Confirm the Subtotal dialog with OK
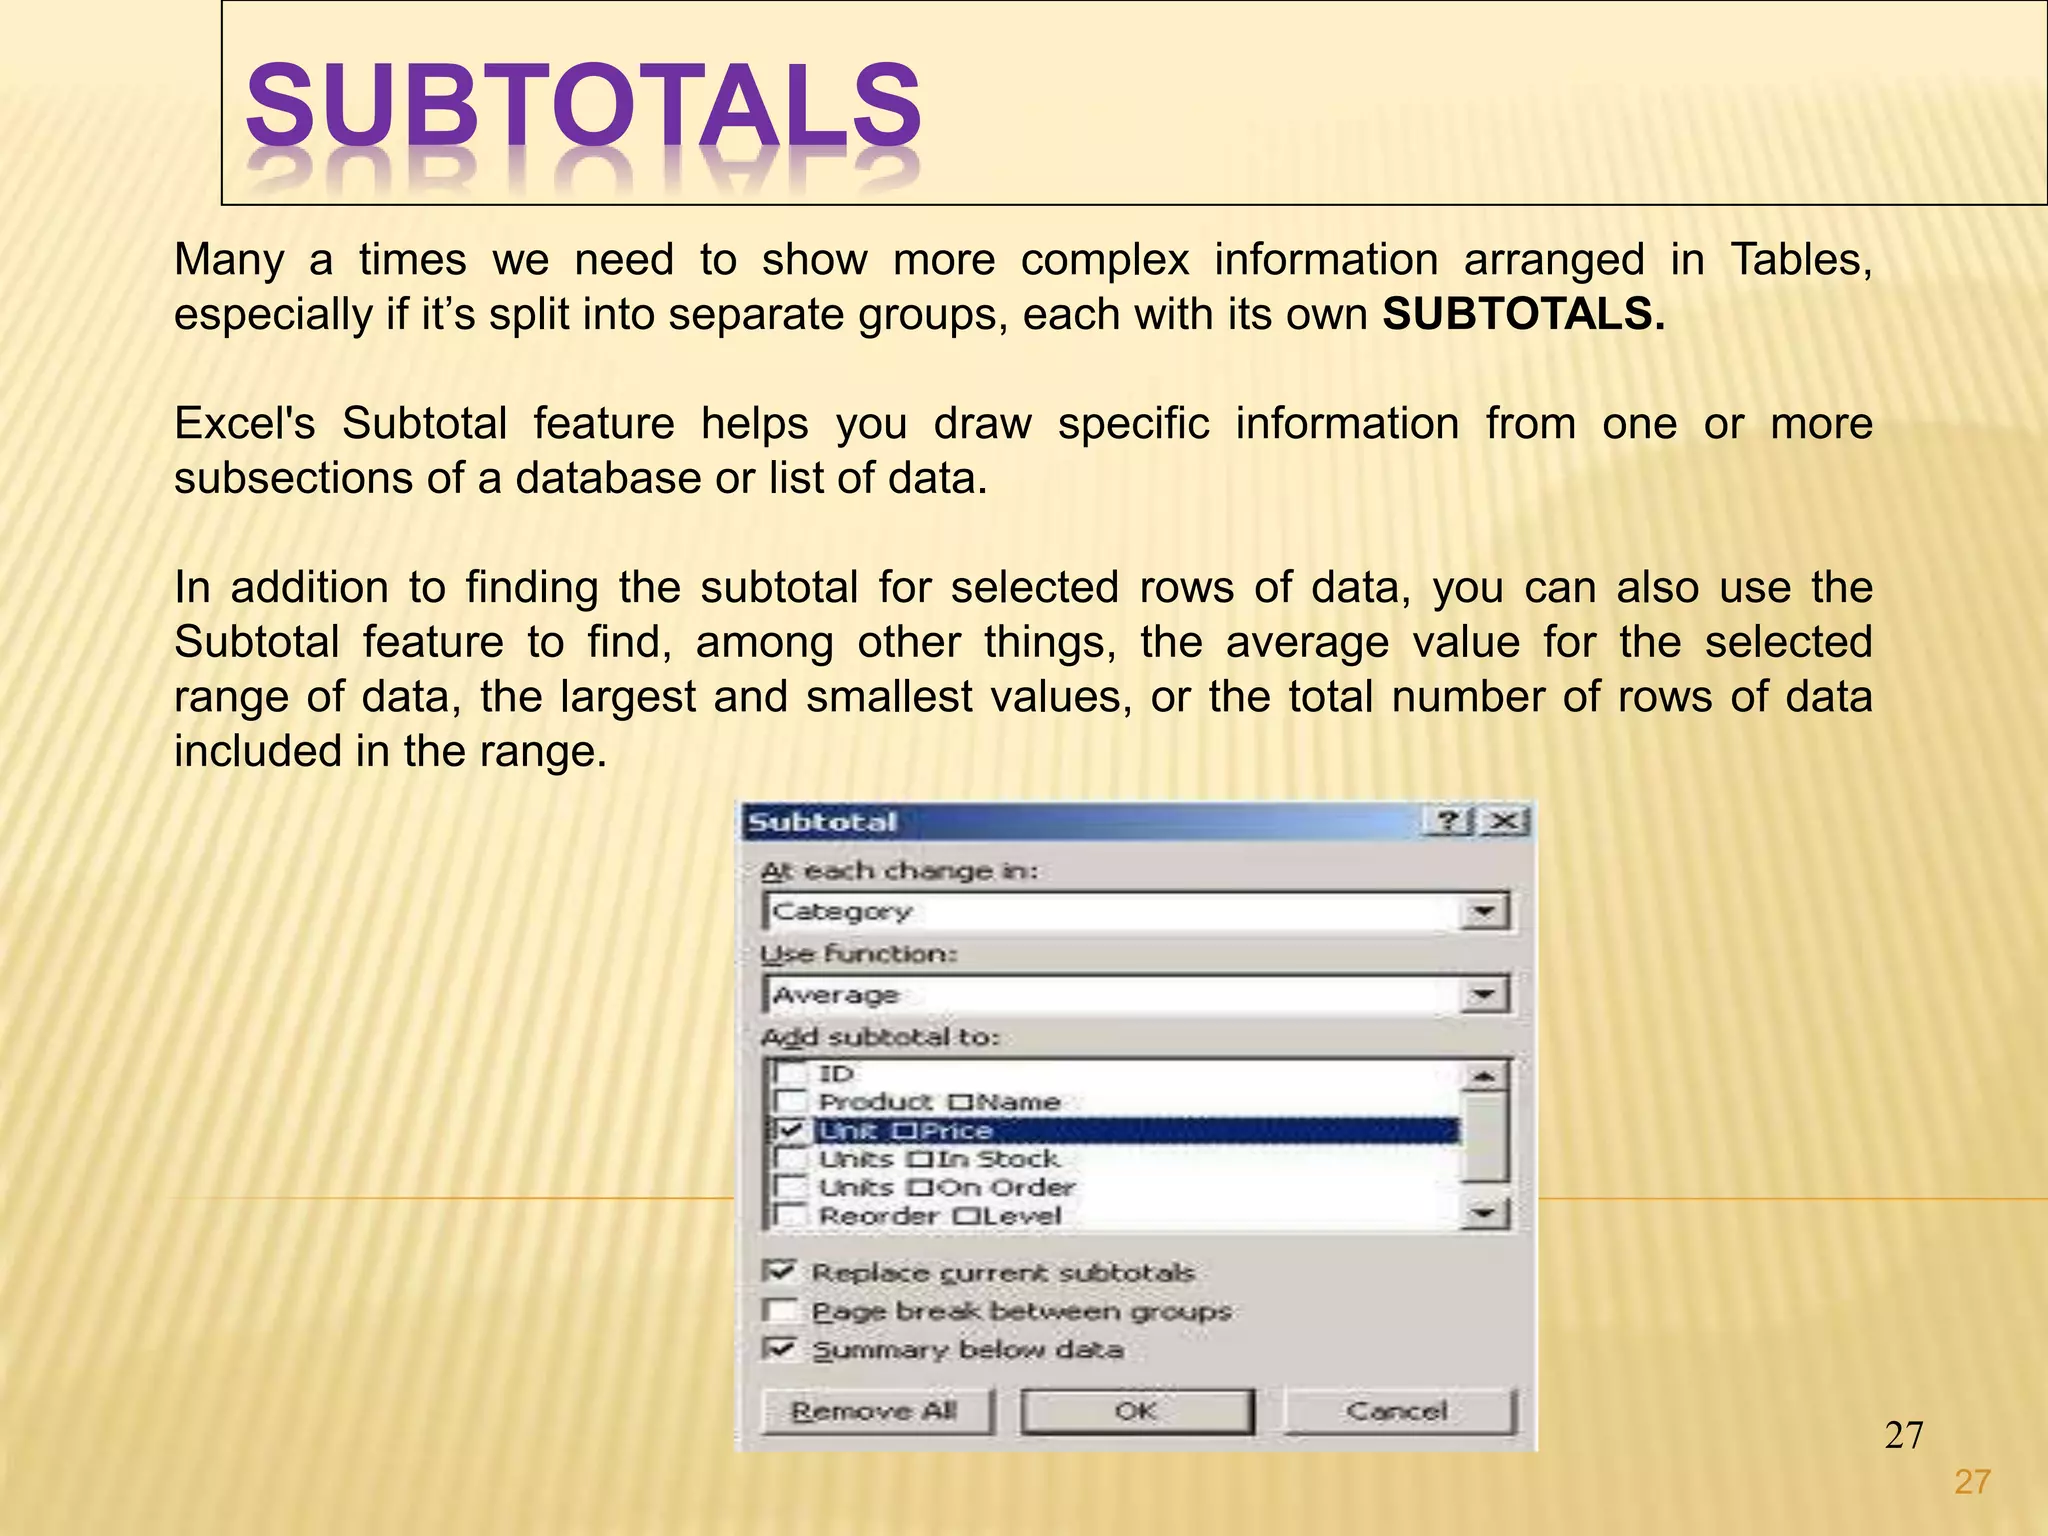The width and height of the screenshot is (2048, 1536). 1137,1411
